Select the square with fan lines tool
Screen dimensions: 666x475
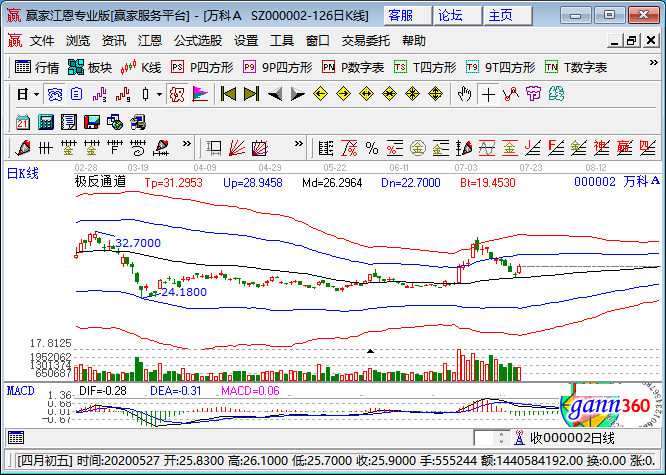[260, 148]
